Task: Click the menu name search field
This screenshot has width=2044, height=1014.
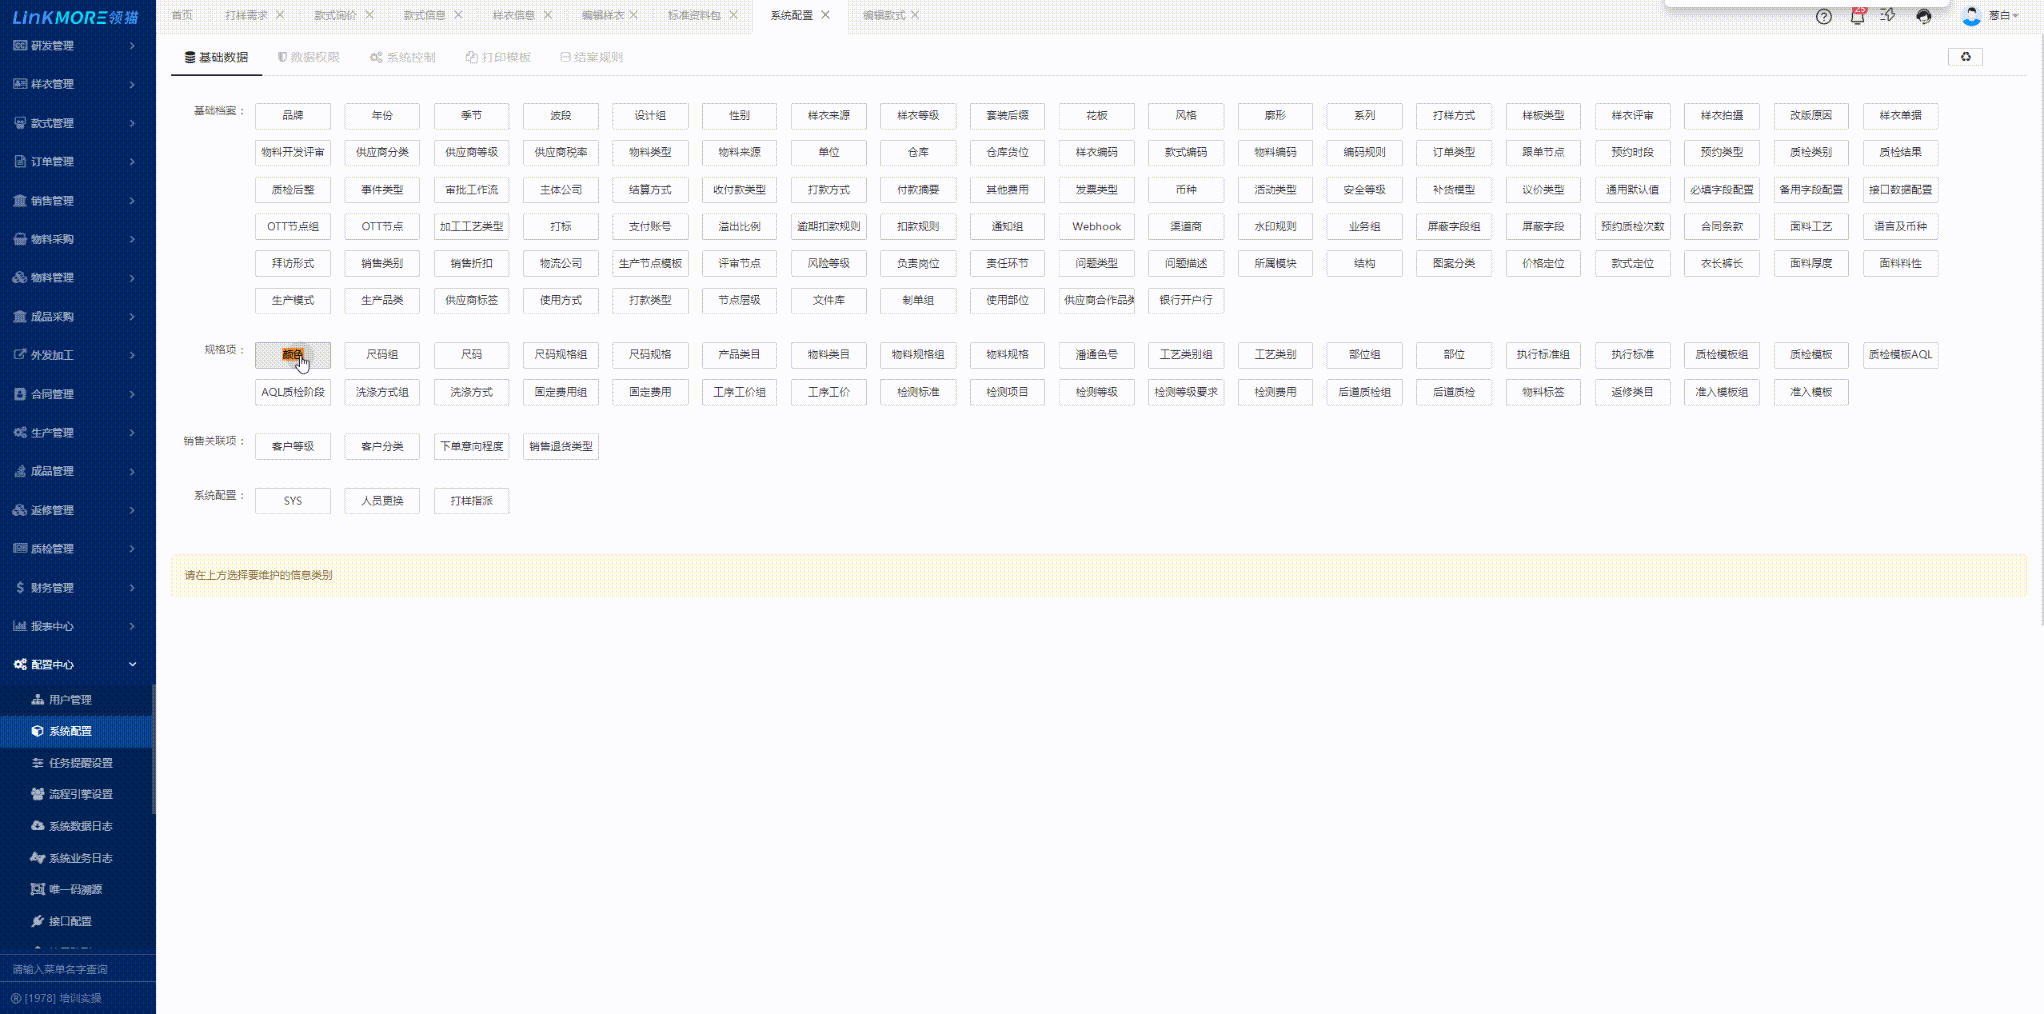Action: [x=78, y=969]
